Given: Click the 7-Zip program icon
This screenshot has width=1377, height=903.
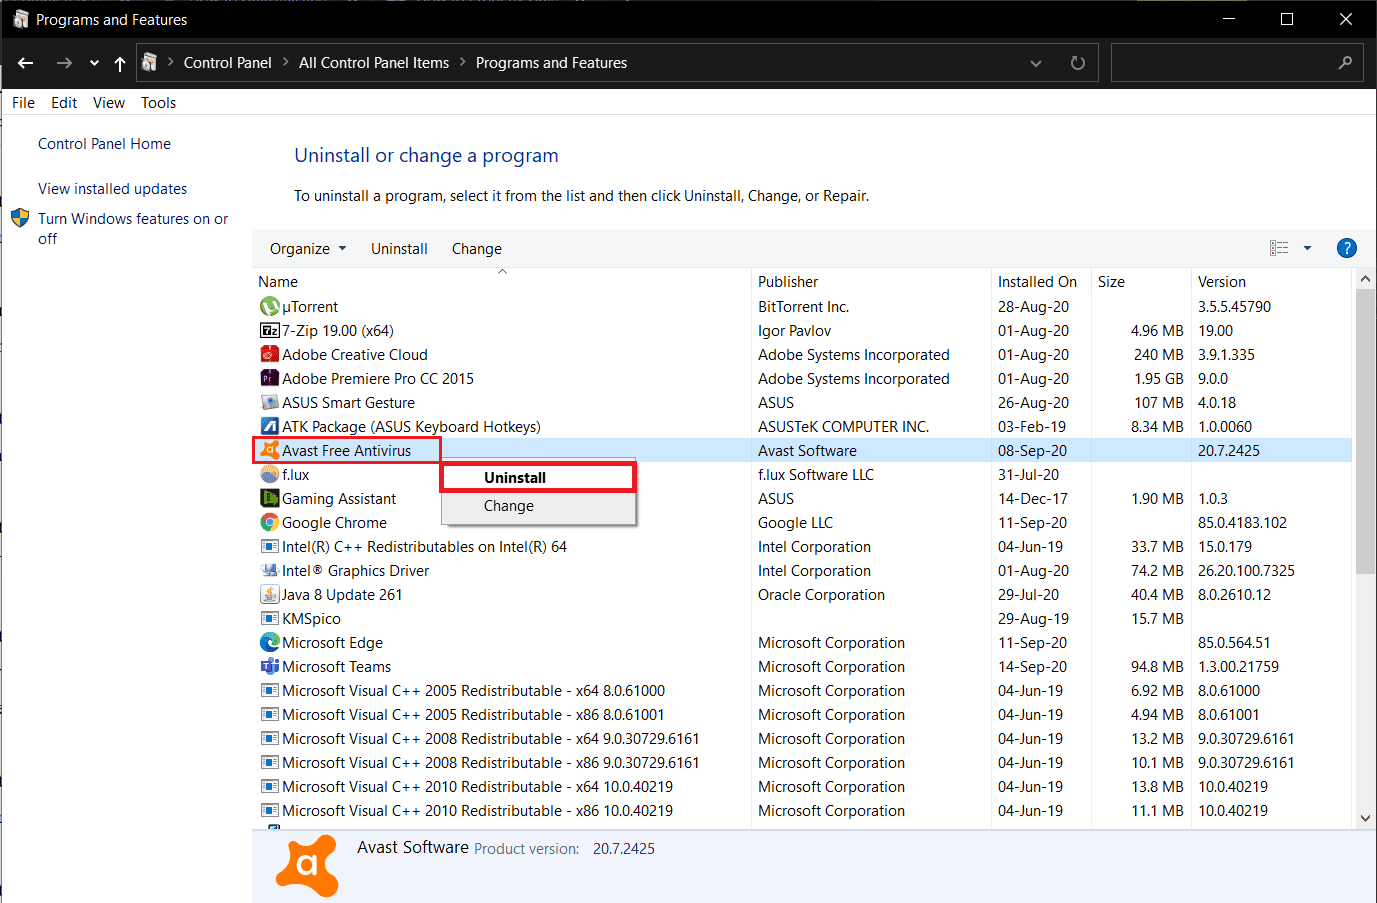Looking at the screenshot, I should click(270, 330).
